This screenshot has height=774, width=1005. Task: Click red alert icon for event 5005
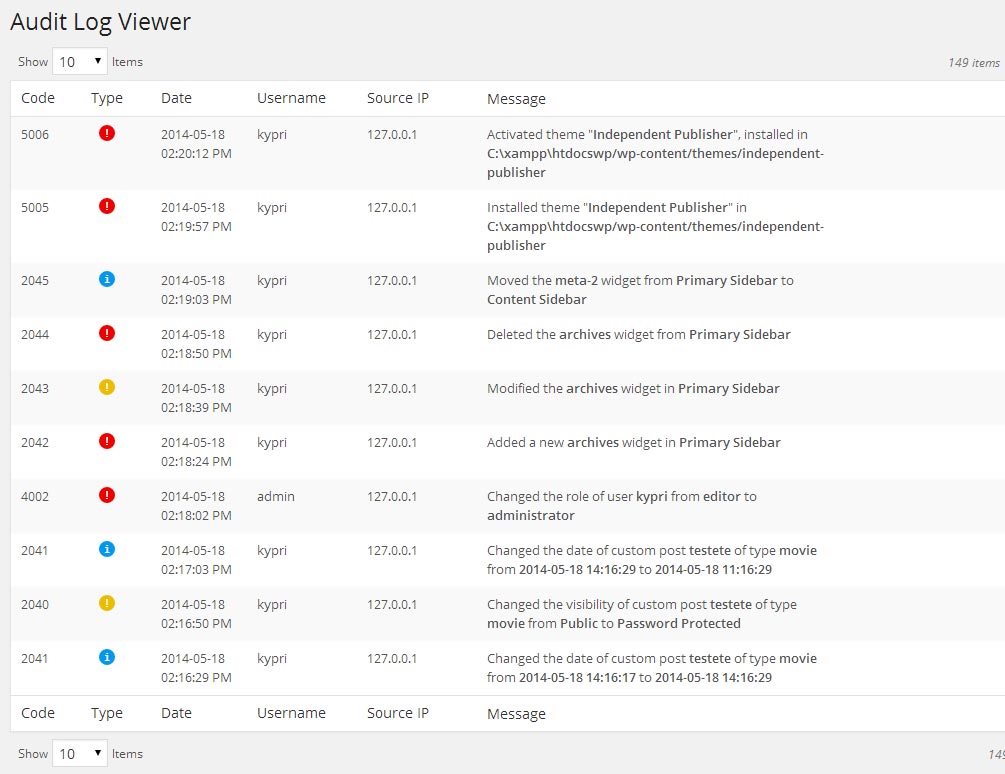pyautogui.click(x=107, y=206)
